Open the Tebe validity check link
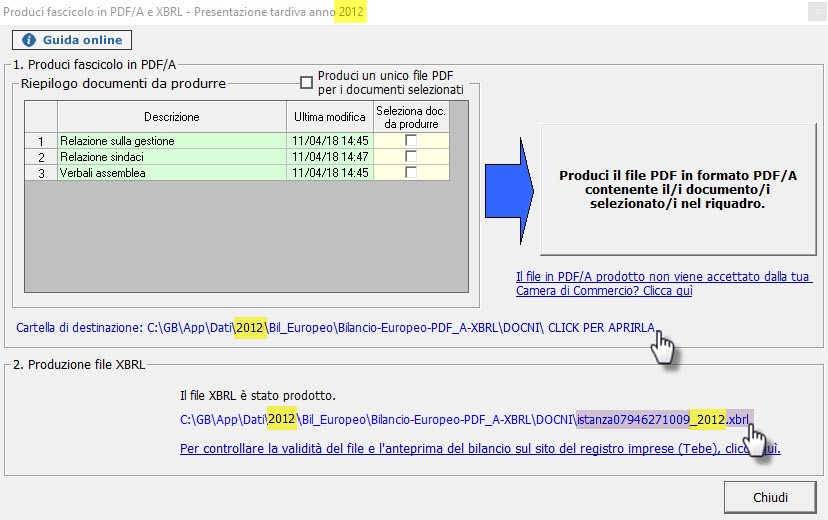 (480, 449)
